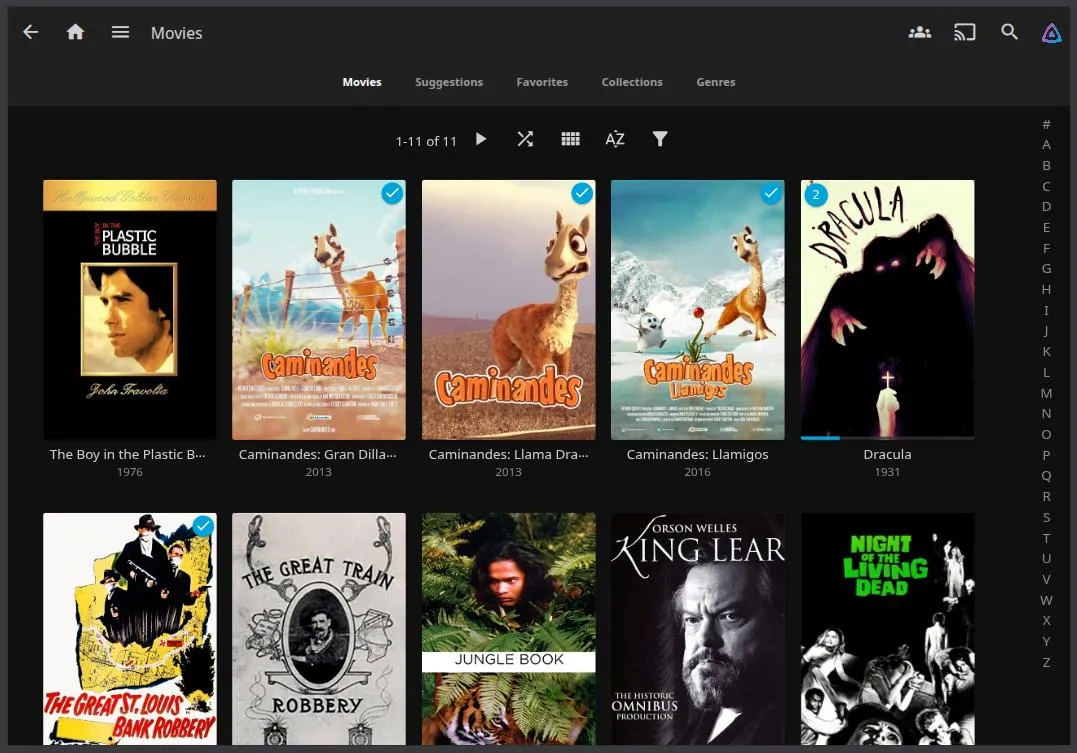Jump to letter P in alphabet picker
This screenshot has height=753, width=1077.
[1046, 455]
